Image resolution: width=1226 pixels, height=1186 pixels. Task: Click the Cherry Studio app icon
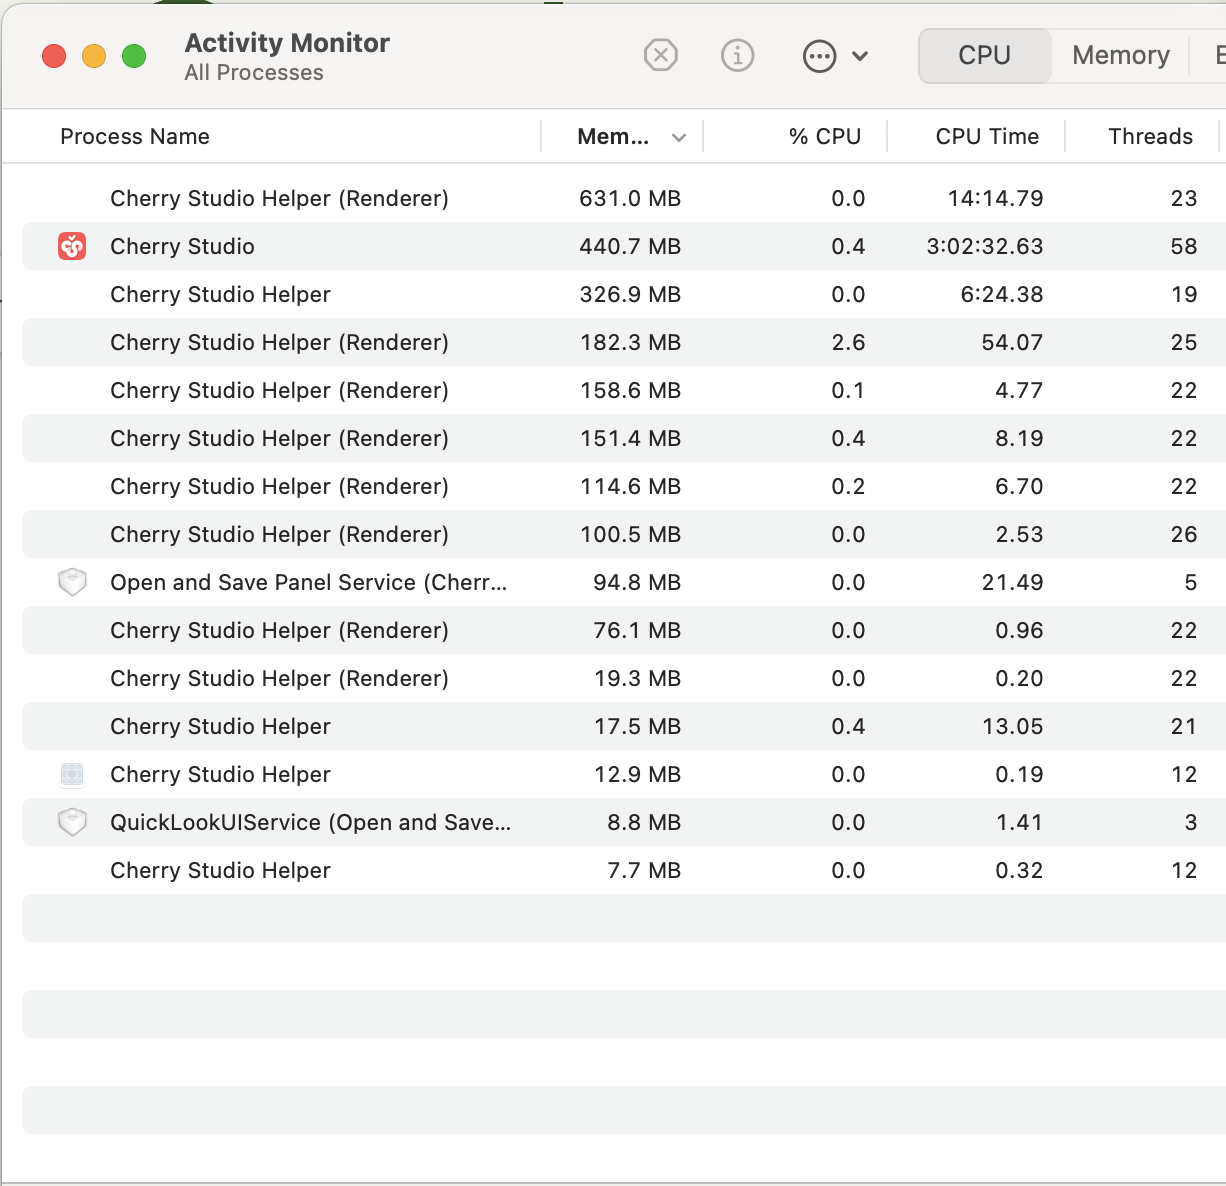click(72, 246)
